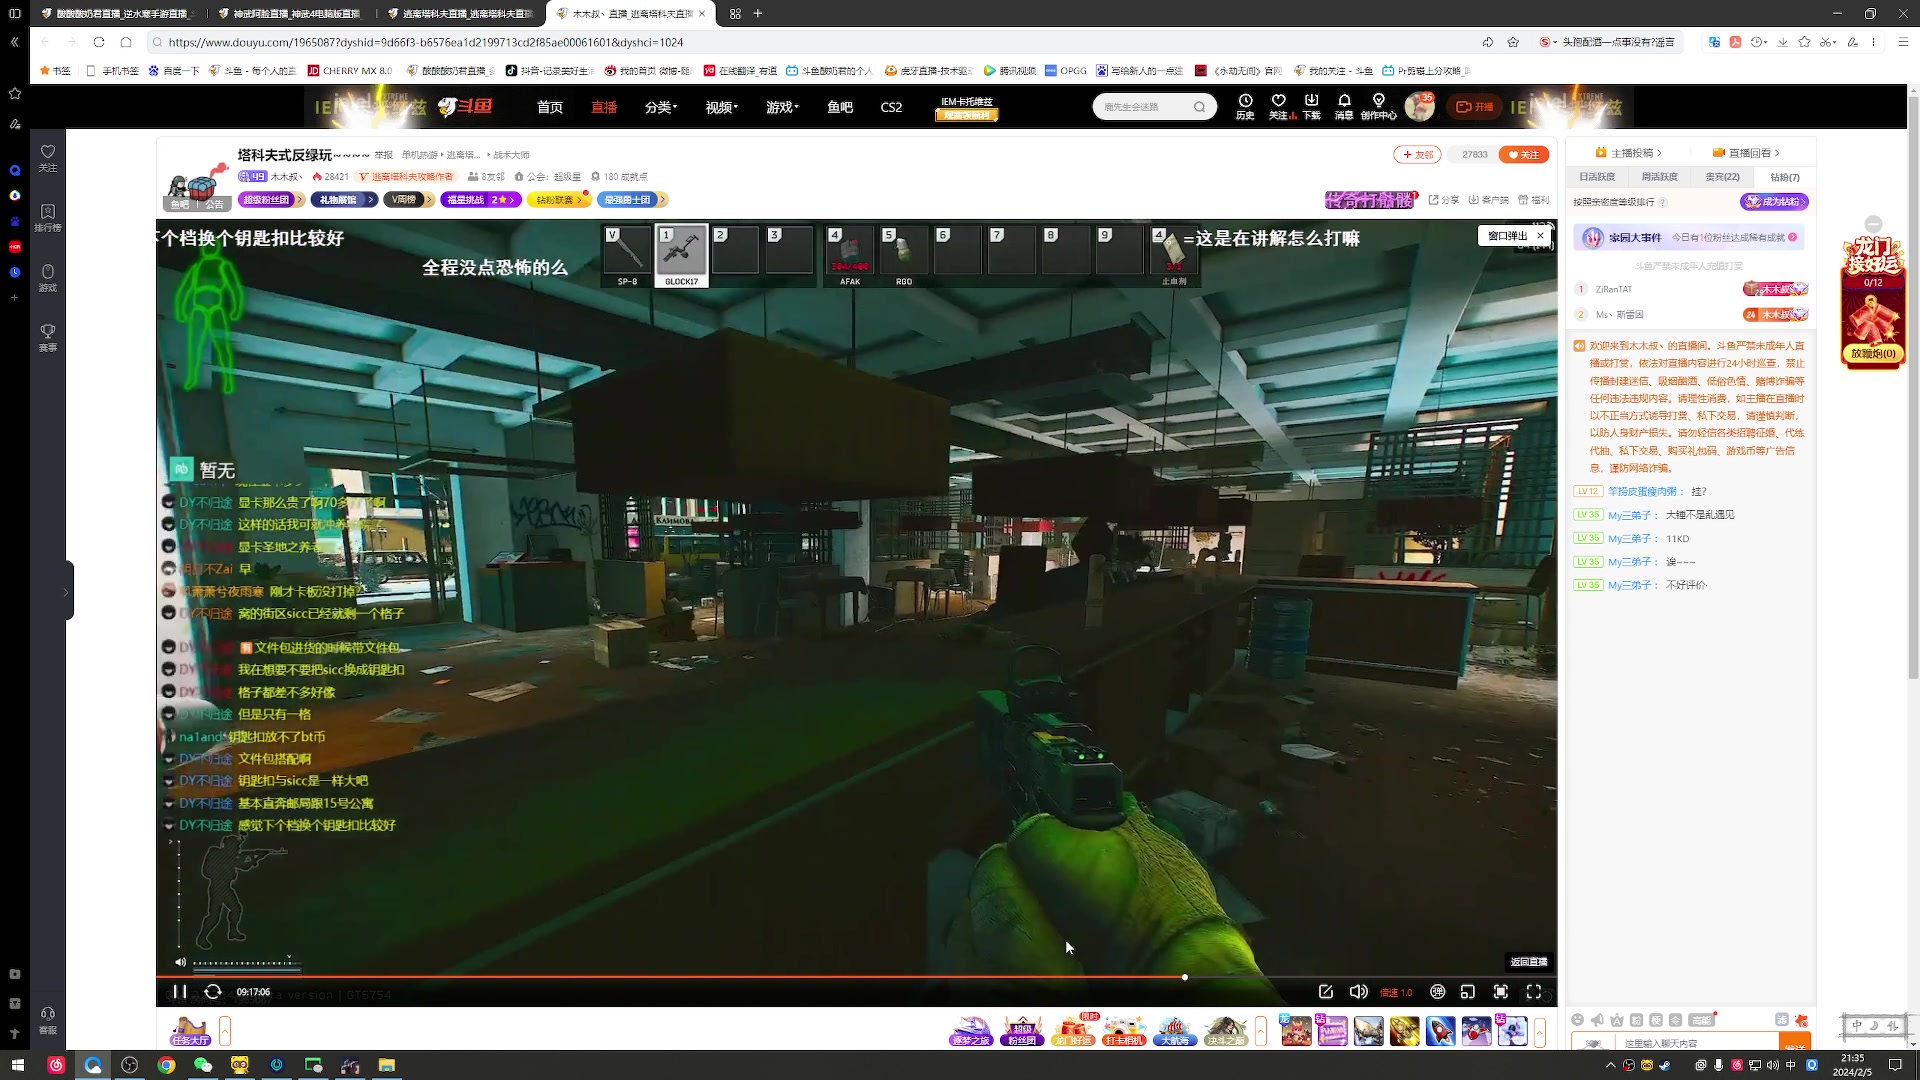1920x1080 pixels.
Task: Open 消息 notification bell icon
Action: 1344,107
